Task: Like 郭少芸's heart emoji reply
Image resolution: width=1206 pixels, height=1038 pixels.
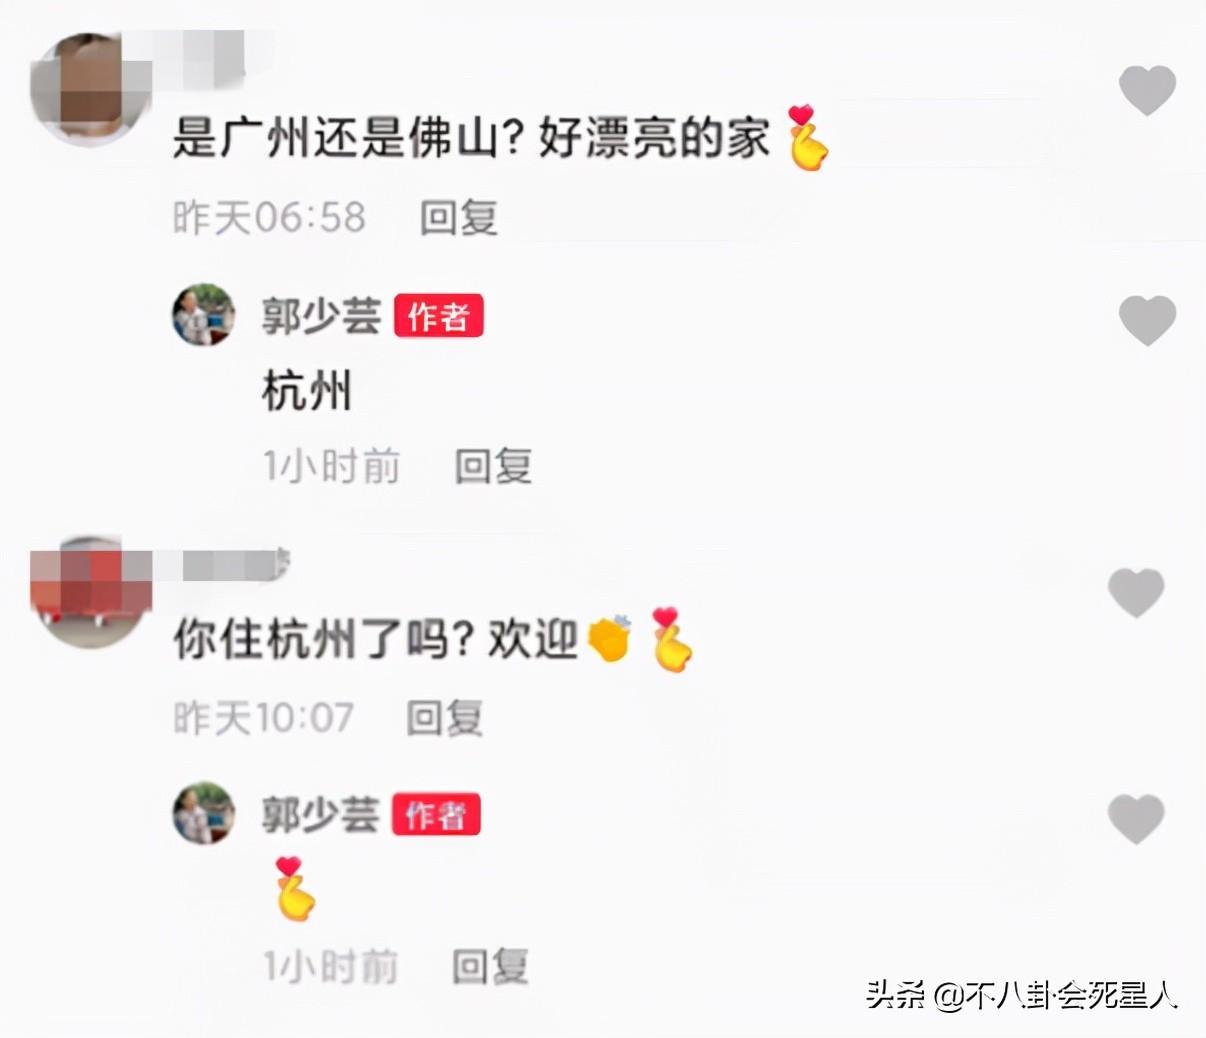Action: pos(1137,818)
